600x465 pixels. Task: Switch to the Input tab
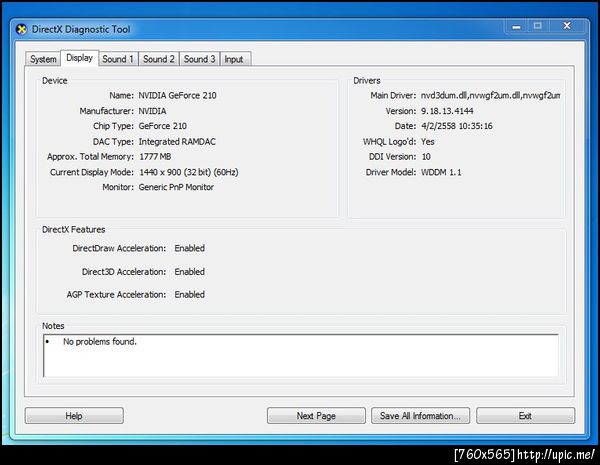point(234,59)
